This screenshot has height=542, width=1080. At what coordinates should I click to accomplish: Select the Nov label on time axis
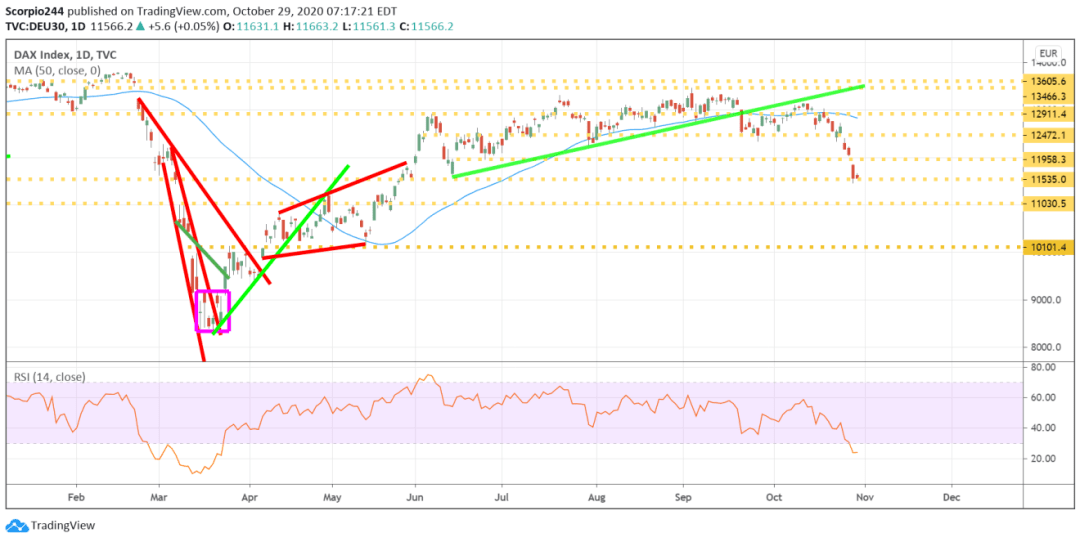(x=865, y=495)
